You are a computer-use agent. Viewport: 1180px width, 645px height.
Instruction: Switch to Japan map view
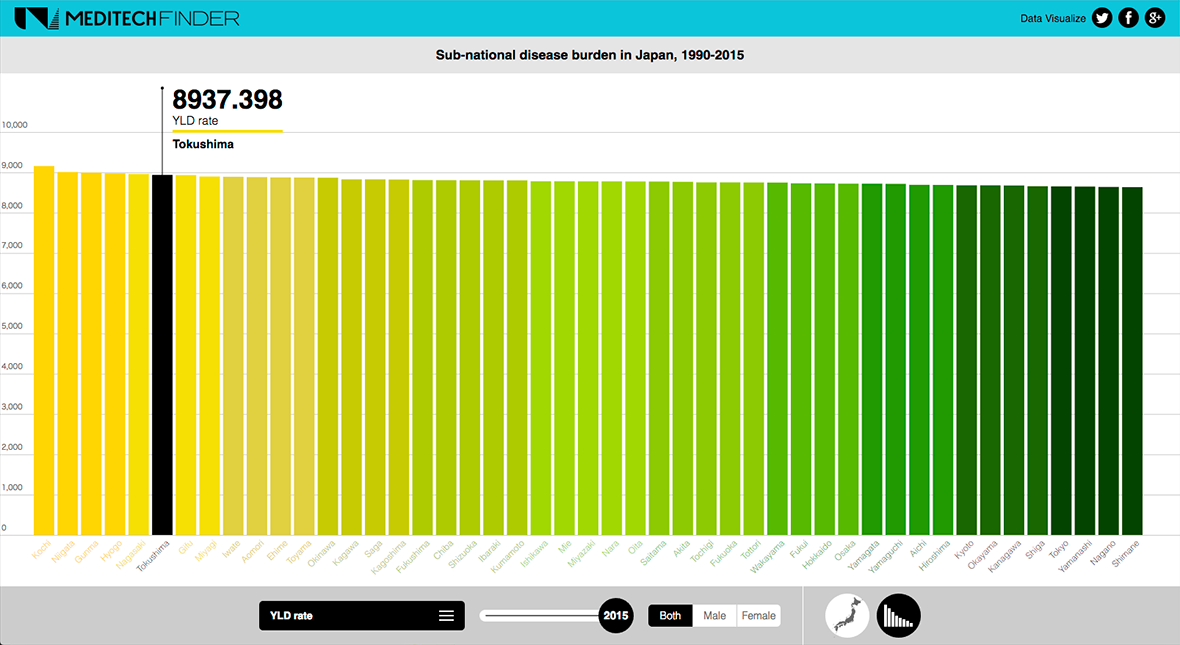coord(846,616)
